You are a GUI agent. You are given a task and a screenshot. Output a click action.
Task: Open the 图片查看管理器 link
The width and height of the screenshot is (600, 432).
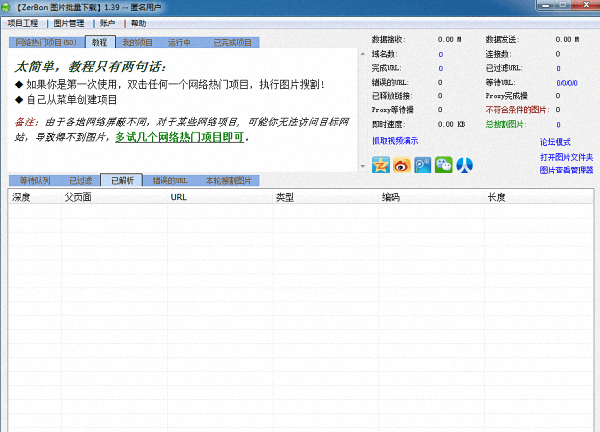coord(567,170)
